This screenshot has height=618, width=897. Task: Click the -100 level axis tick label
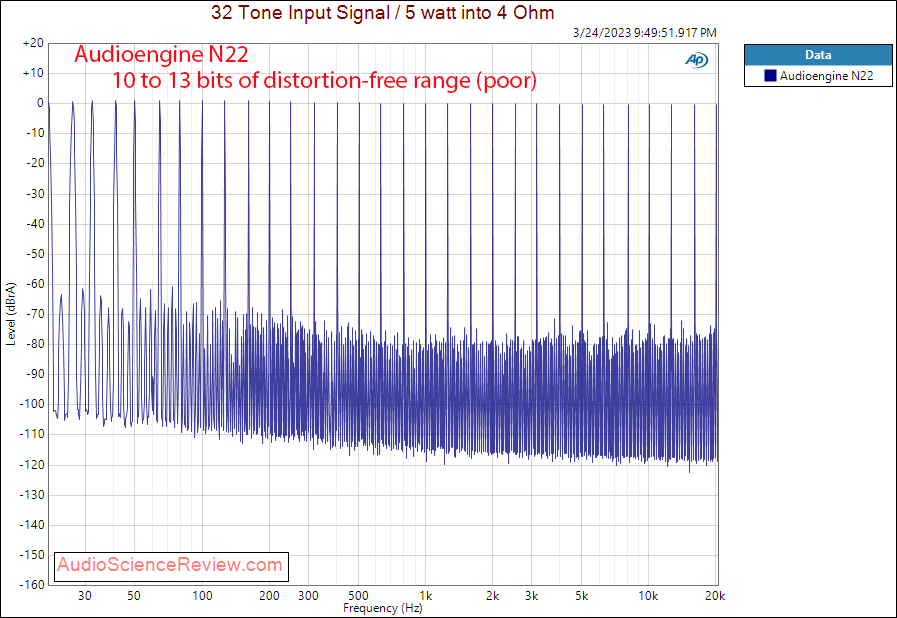(32, 404)
